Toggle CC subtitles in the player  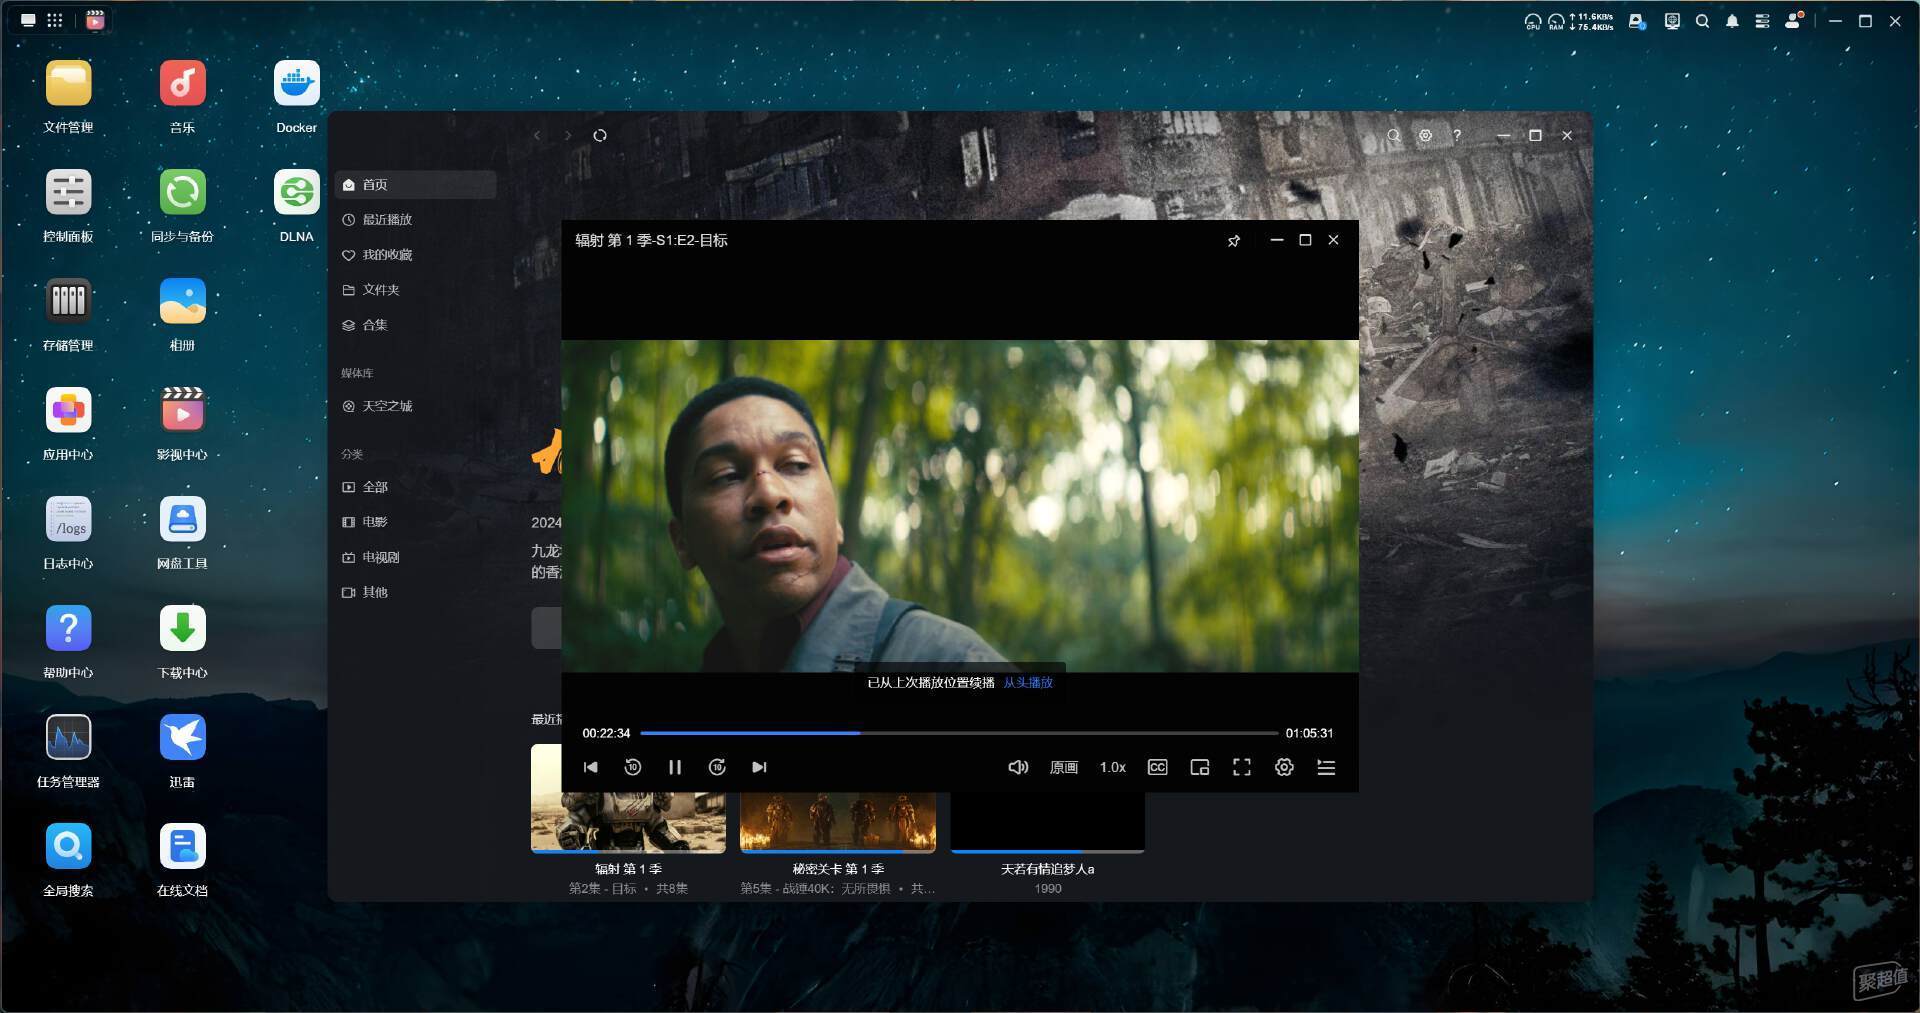point(1157,767)
